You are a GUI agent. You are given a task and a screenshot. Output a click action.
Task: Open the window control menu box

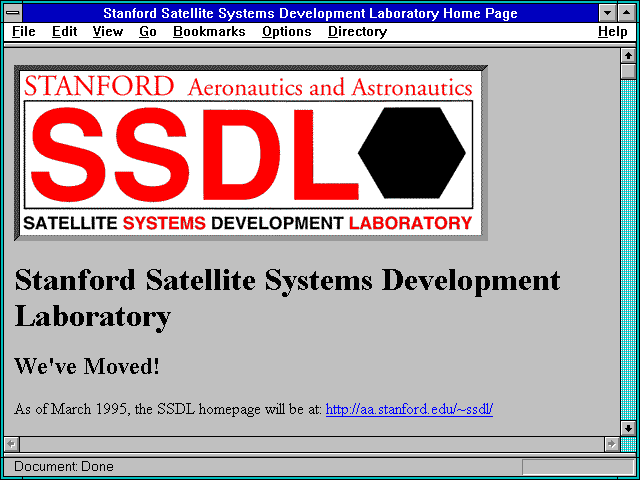tap(13, 13)
